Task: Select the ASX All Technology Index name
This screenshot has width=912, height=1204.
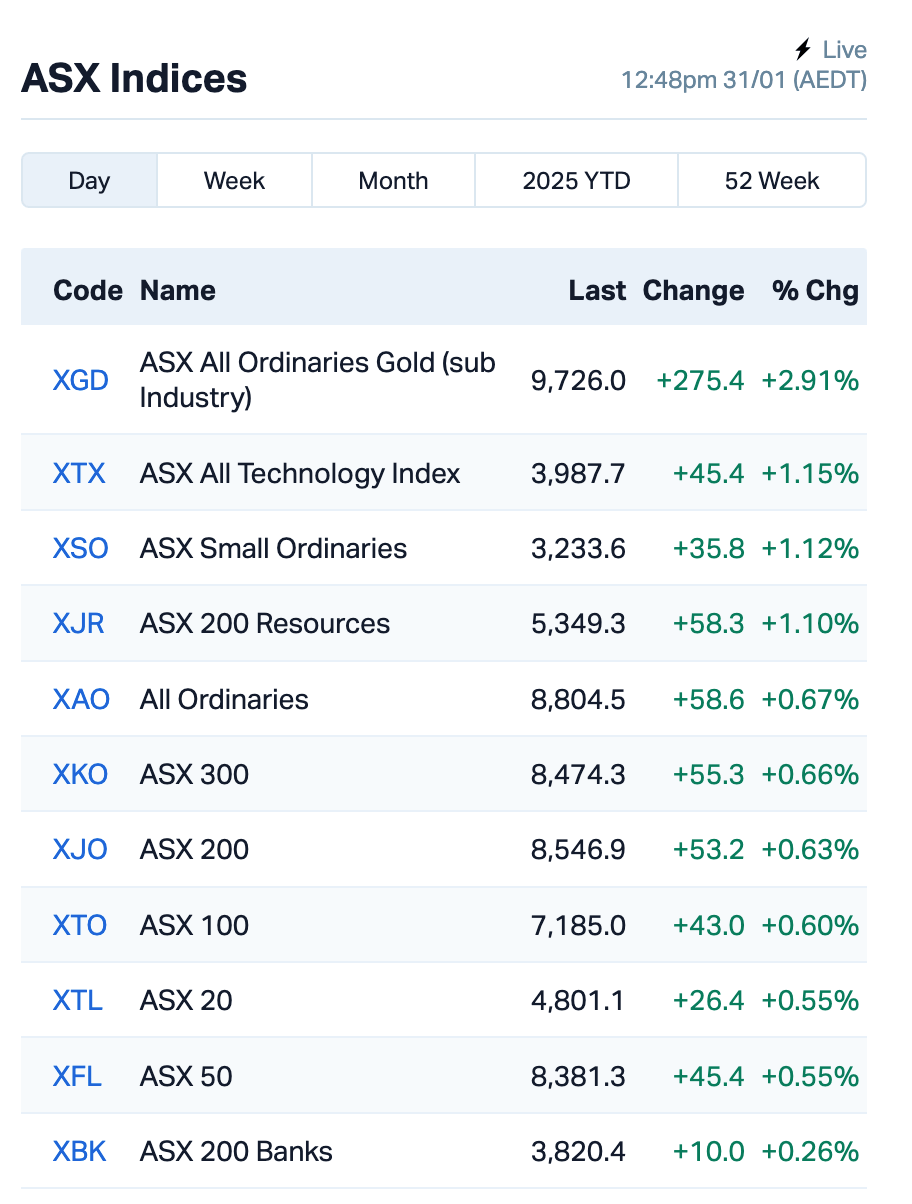Action: pyautogui.click(x=300, y=473)
